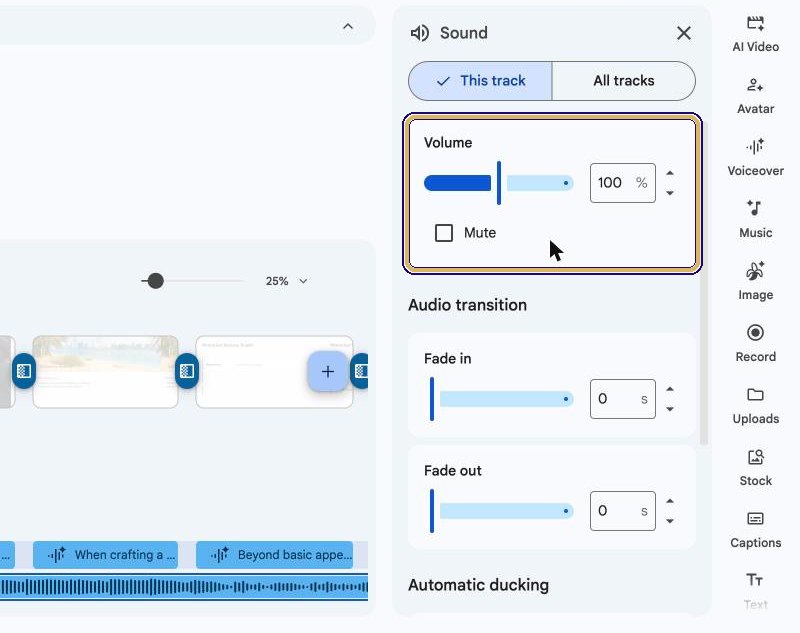Decrease Fade out with the down arrow
800x633 pixels.
coord(670,521)
